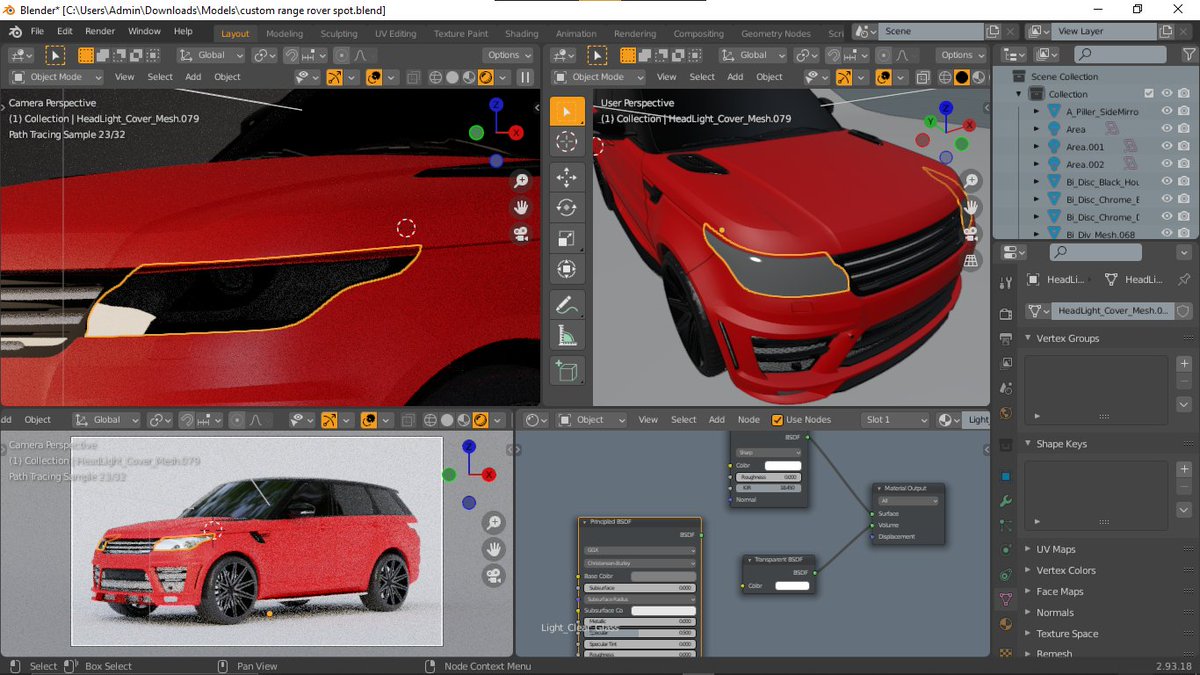Select the Transform tool in toolbar
The image size is (1200, 675).
click(x=567, y=268)
